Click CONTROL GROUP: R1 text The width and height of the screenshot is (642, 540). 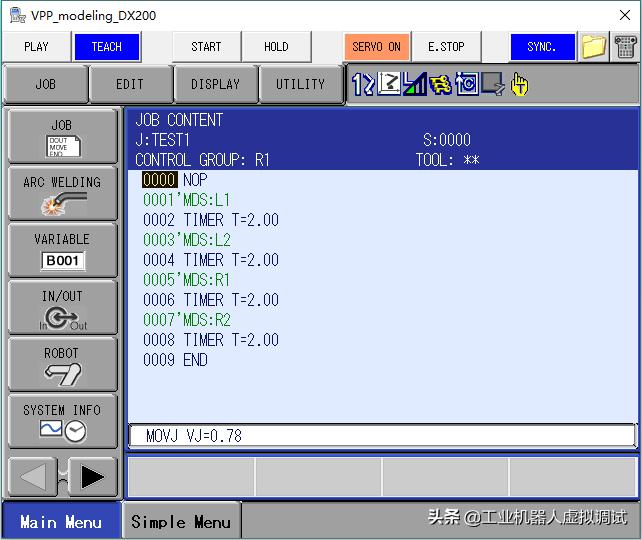pos(203,160)
